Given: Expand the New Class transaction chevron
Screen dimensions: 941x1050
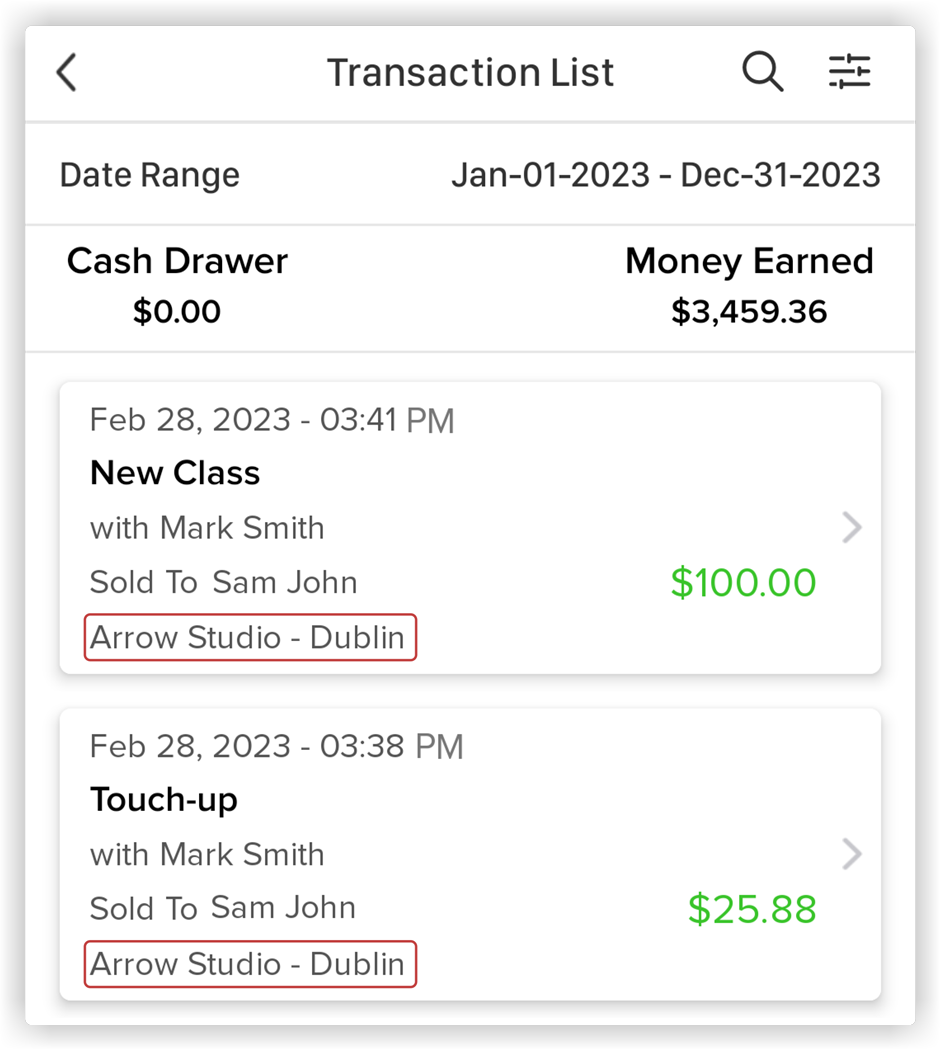Looking at the screenshot, I should (x=851, y=528).
